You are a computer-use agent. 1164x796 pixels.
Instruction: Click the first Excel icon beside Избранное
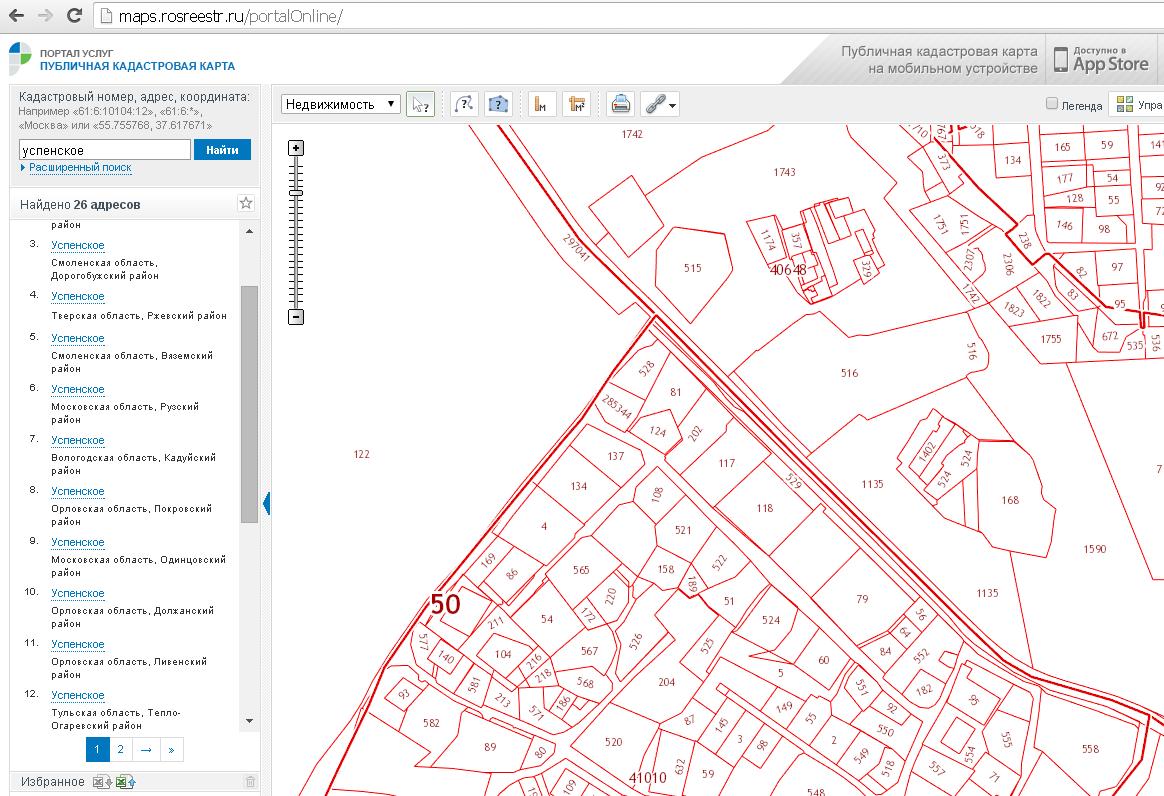(x=102, y=782)
